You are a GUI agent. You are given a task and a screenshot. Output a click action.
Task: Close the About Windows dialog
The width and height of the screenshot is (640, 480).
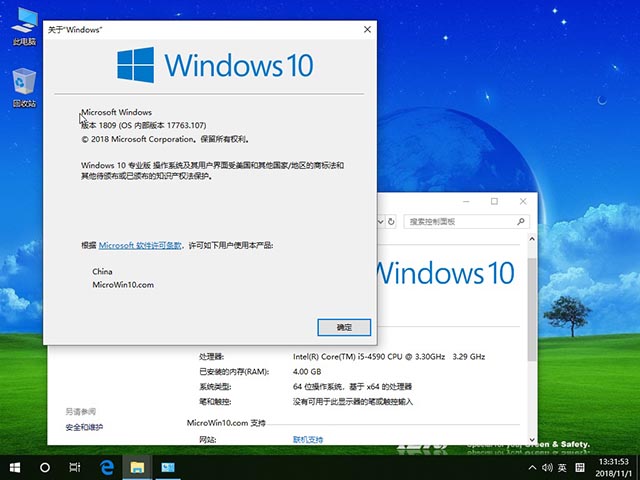pos(367,29)
